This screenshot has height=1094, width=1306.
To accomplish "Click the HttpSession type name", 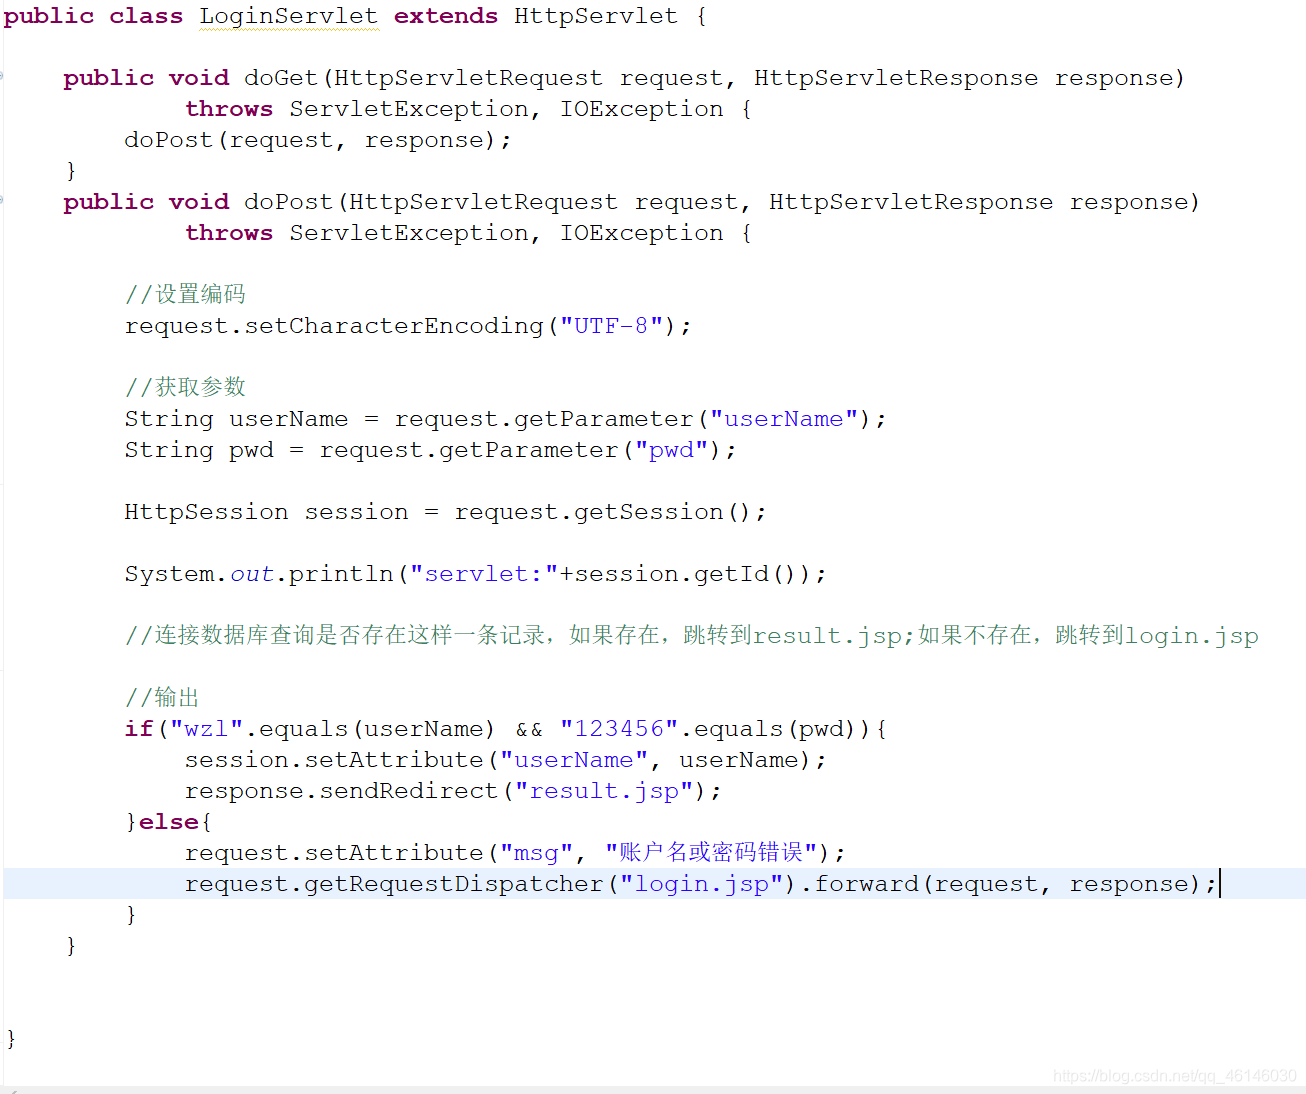I will (x=207, y=512).
